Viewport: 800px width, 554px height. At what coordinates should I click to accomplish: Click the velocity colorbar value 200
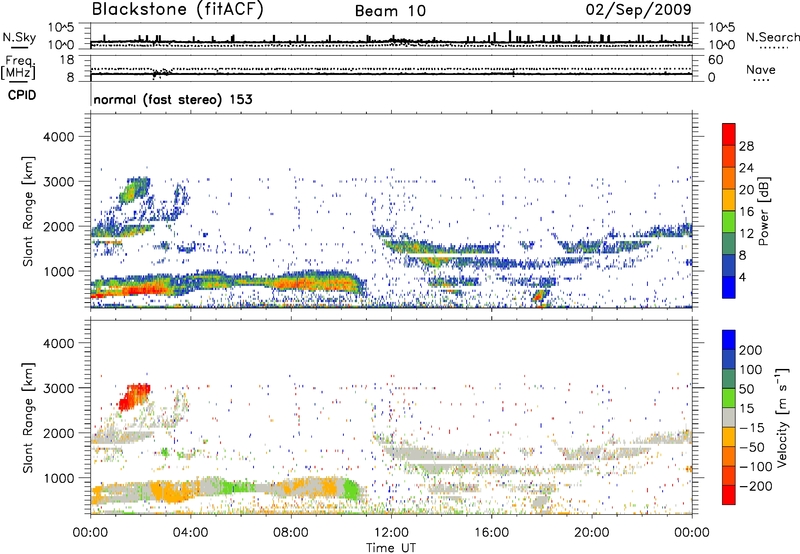[x=751, y=350]
